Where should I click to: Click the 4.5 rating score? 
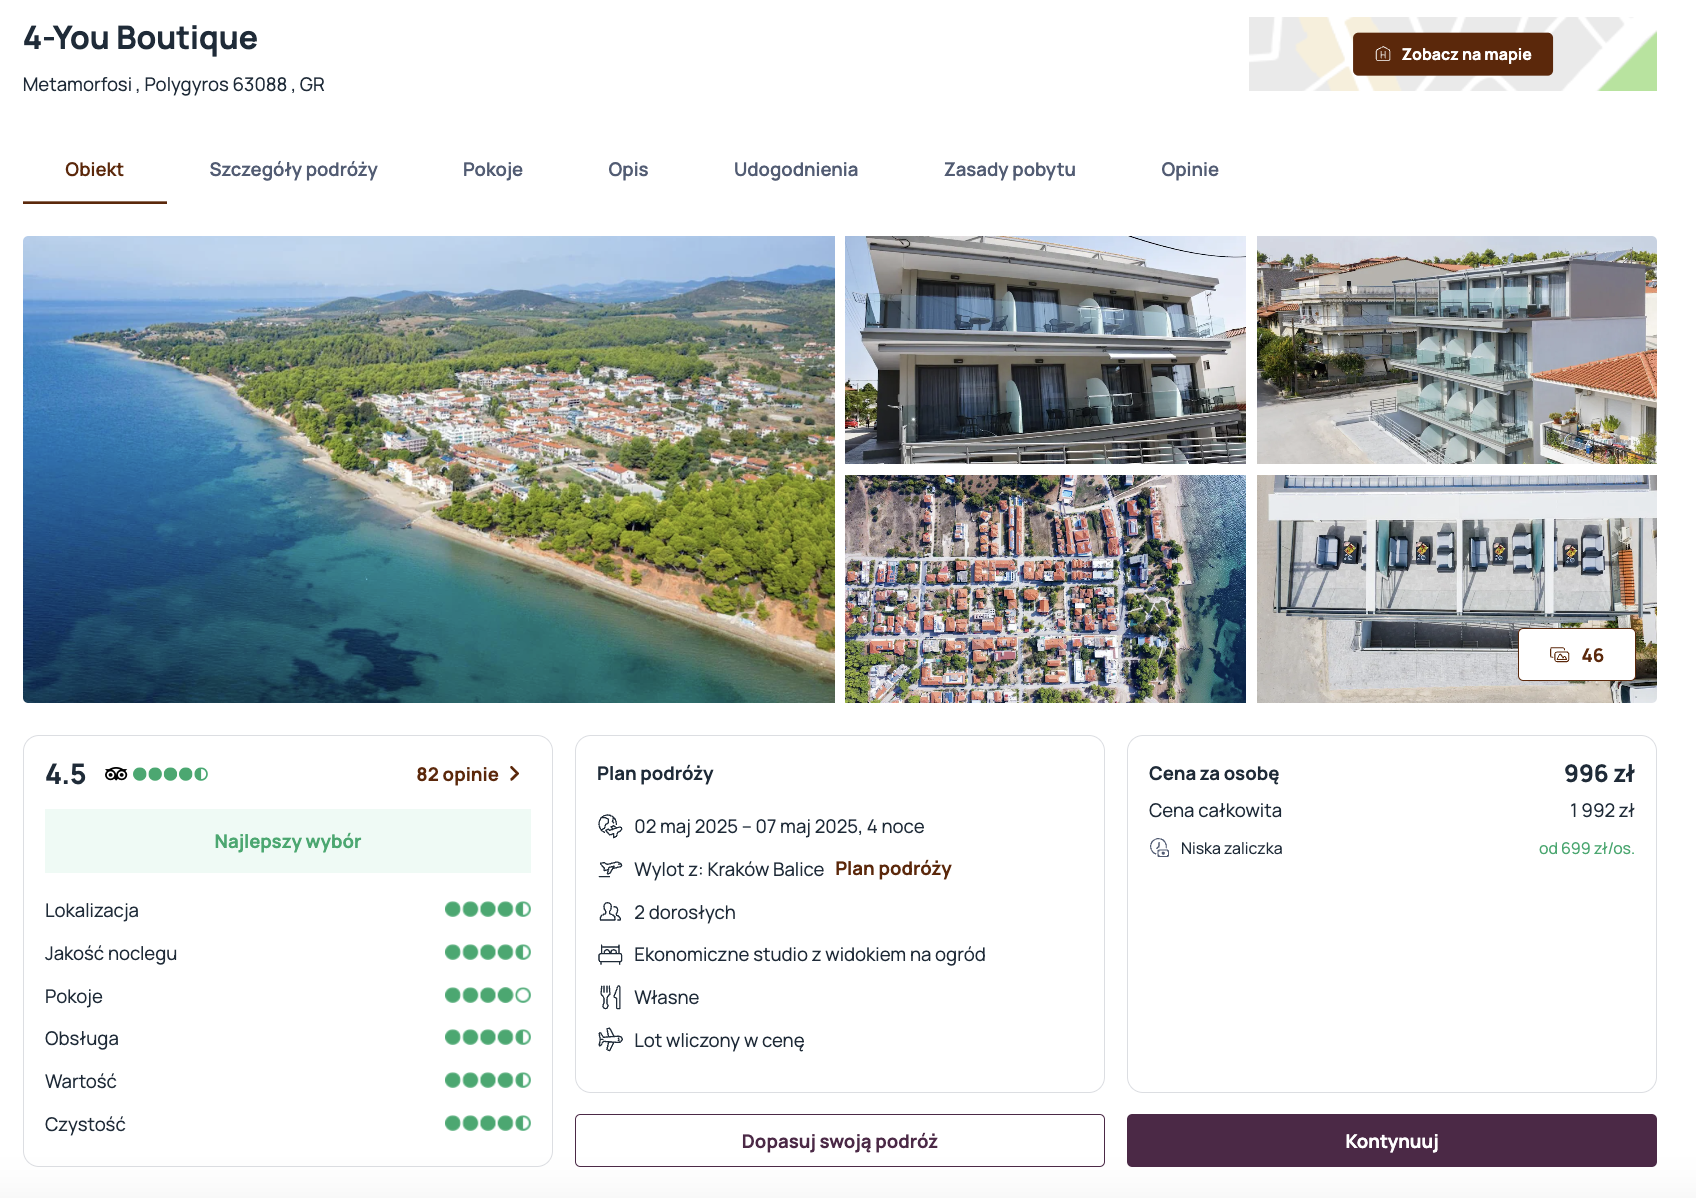pyautogui.click(x=66, y=774)
